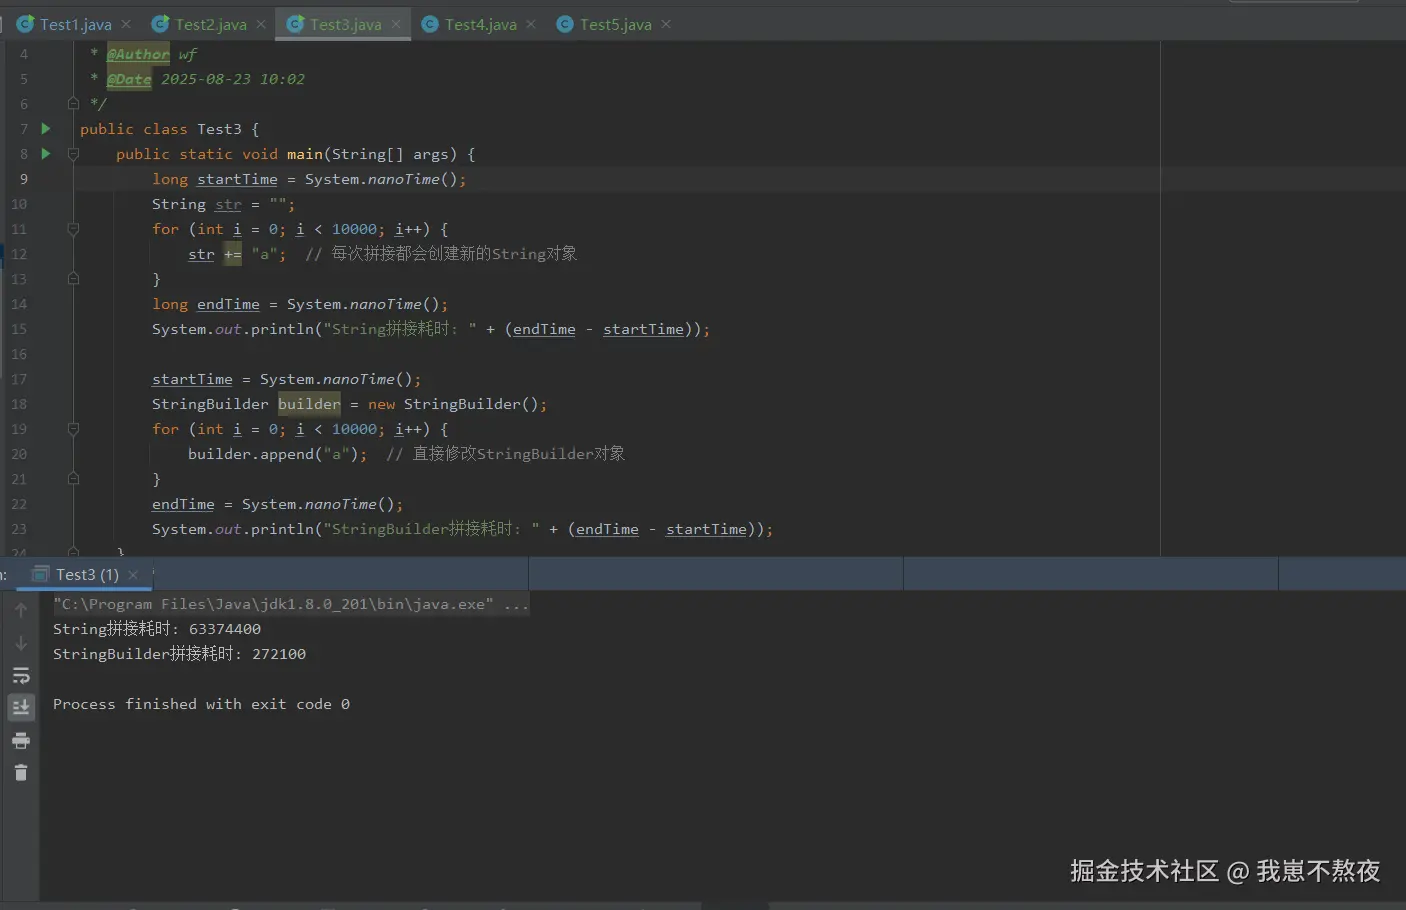Collapse the first for loop fold

click(73, 229)
